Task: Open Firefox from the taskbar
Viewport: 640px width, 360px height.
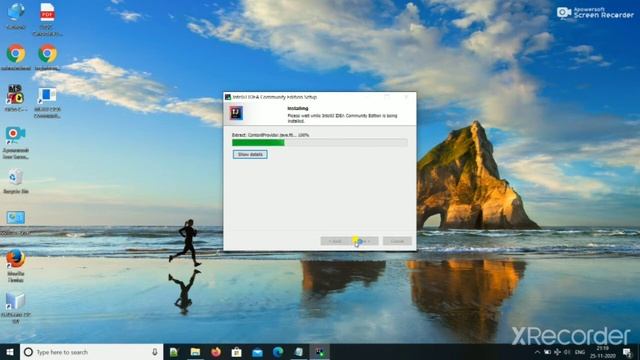Action: (216, 352)
